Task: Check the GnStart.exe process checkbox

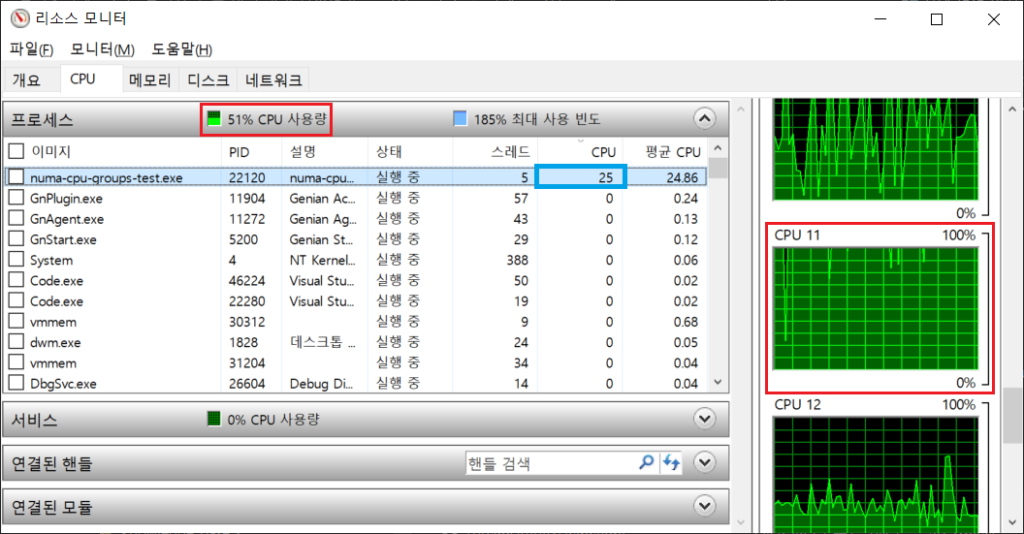Action: click(16, 239)
